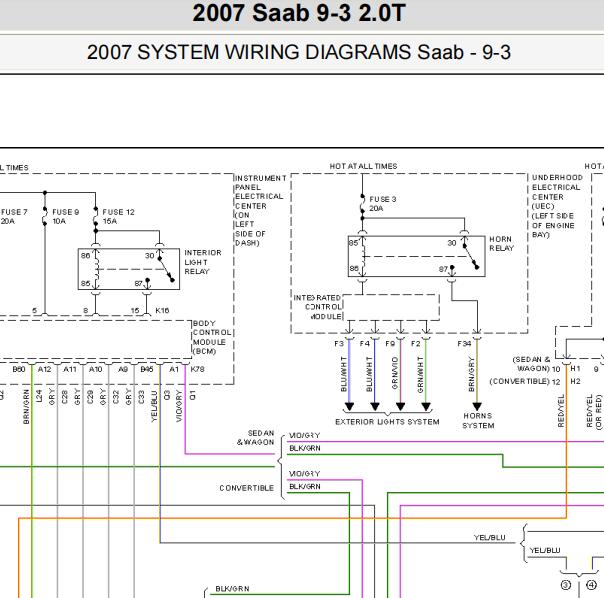Select the "INSTRUMENT PANEL ELECTRICAL CENTER" description
The width and height of the screenshot is (604, 598).
click(261, 210)
